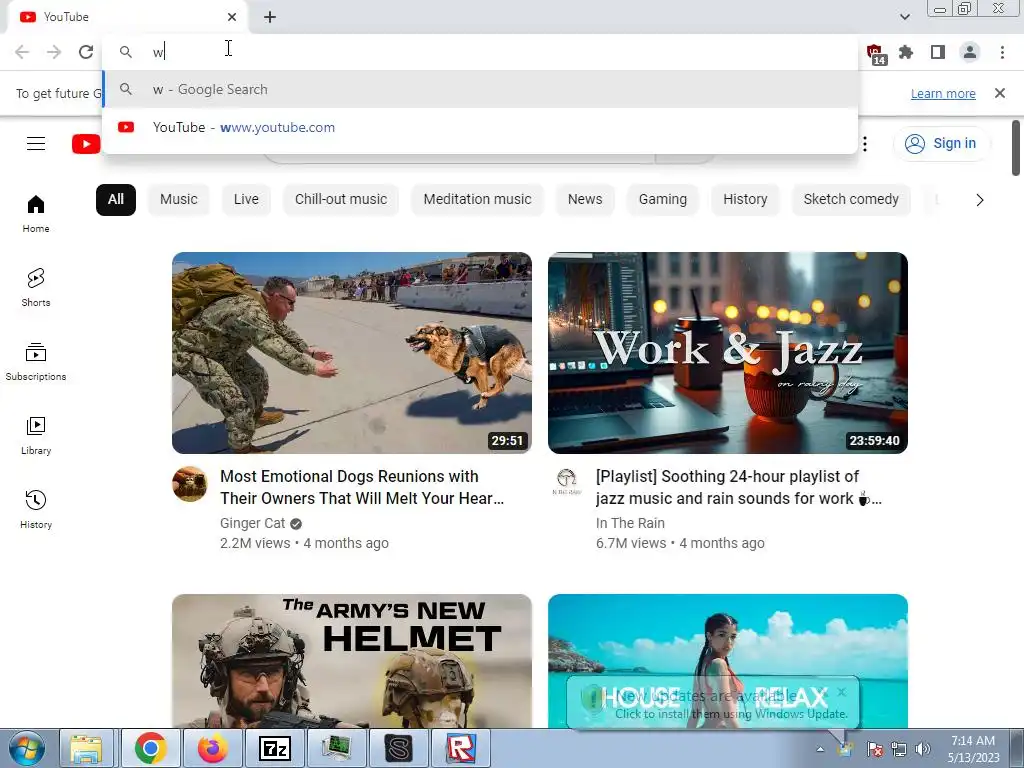Open the Work & Jazz thumbnail
The height and width of the screenshot is (768, 1024).
coord(728,353)
